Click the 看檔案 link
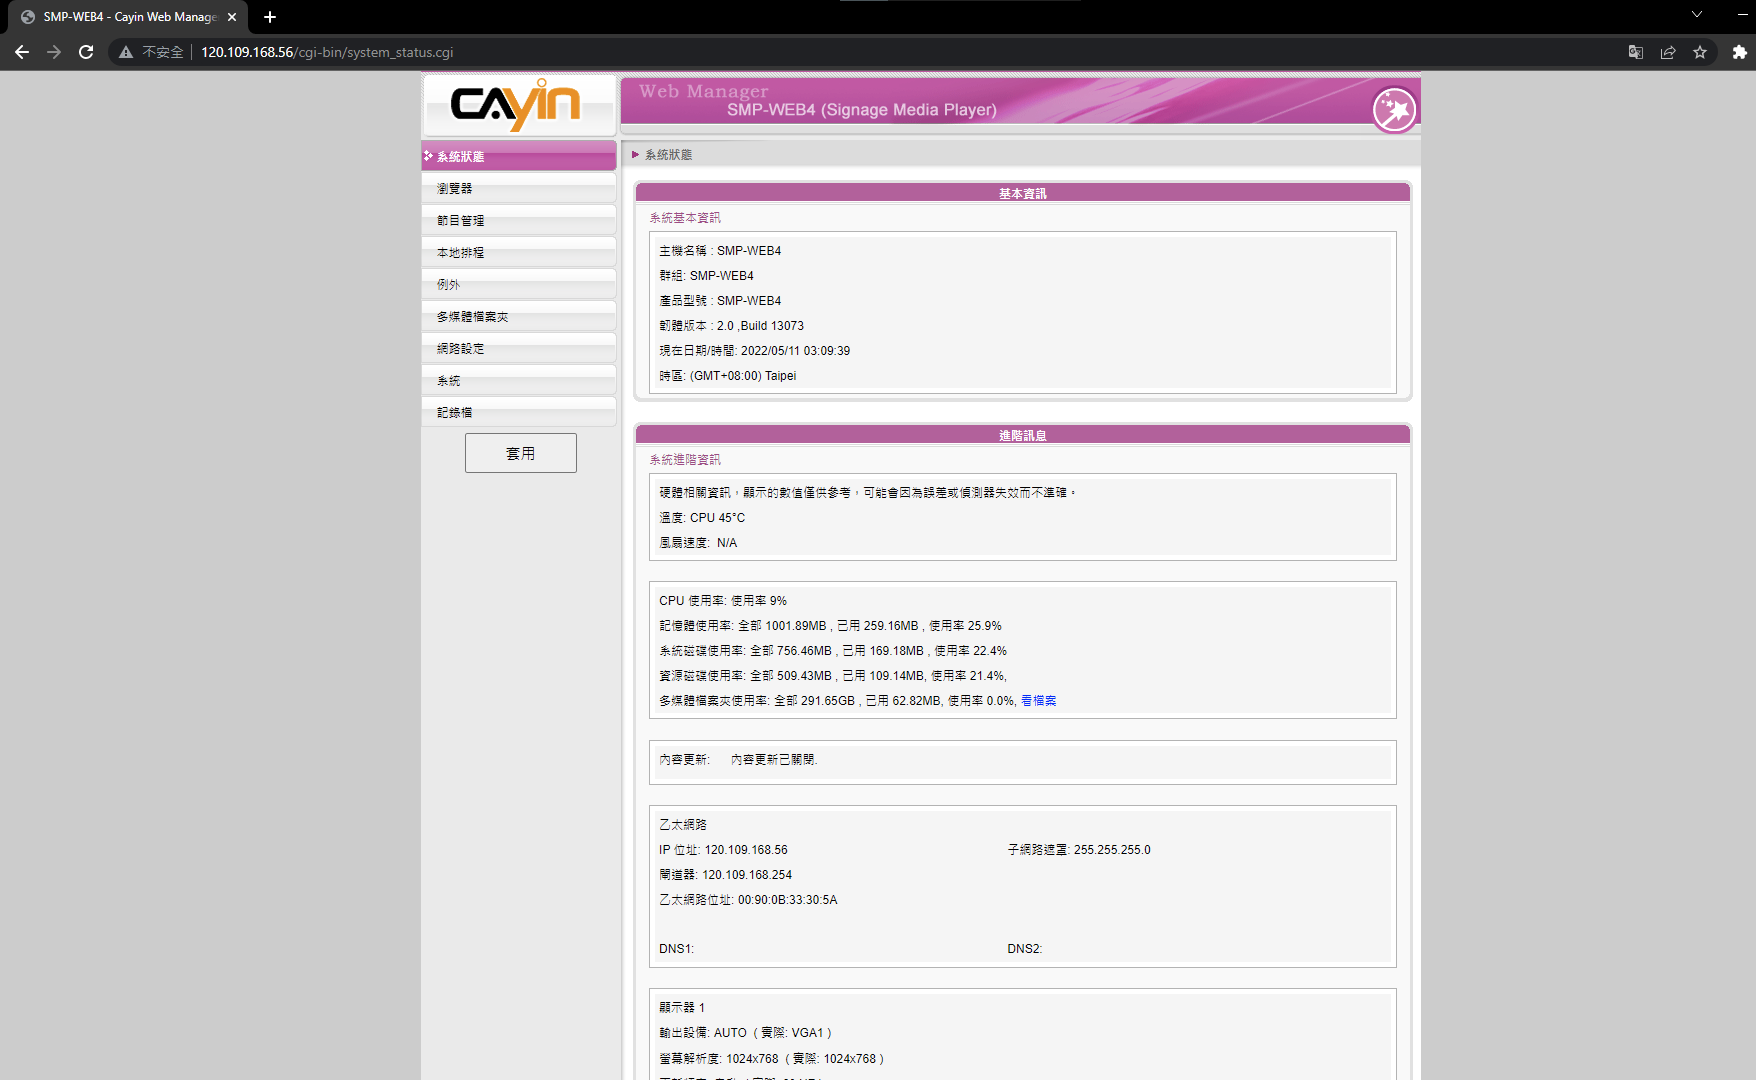 (1038, 701)
